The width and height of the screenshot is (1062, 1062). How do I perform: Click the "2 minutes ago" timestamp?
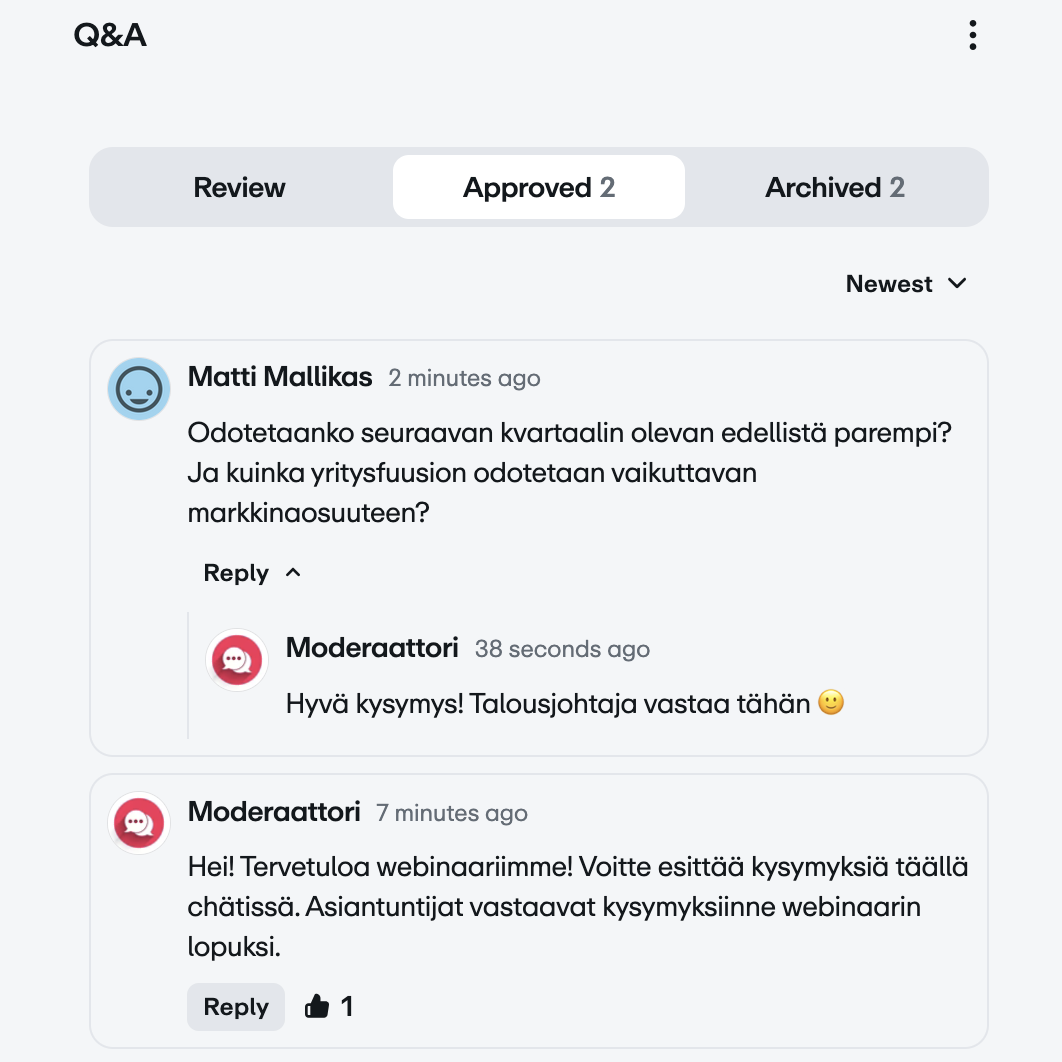[464, 379]
